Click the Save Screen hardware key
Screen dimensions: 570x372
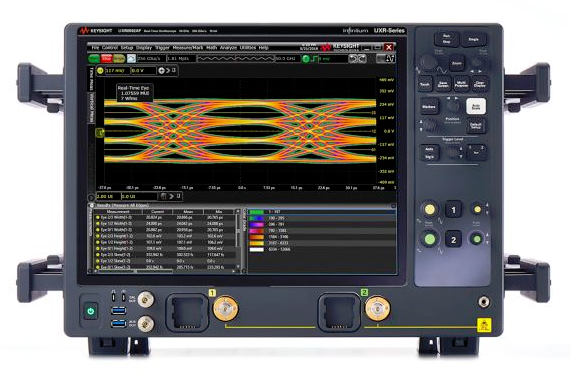[443, 84]
